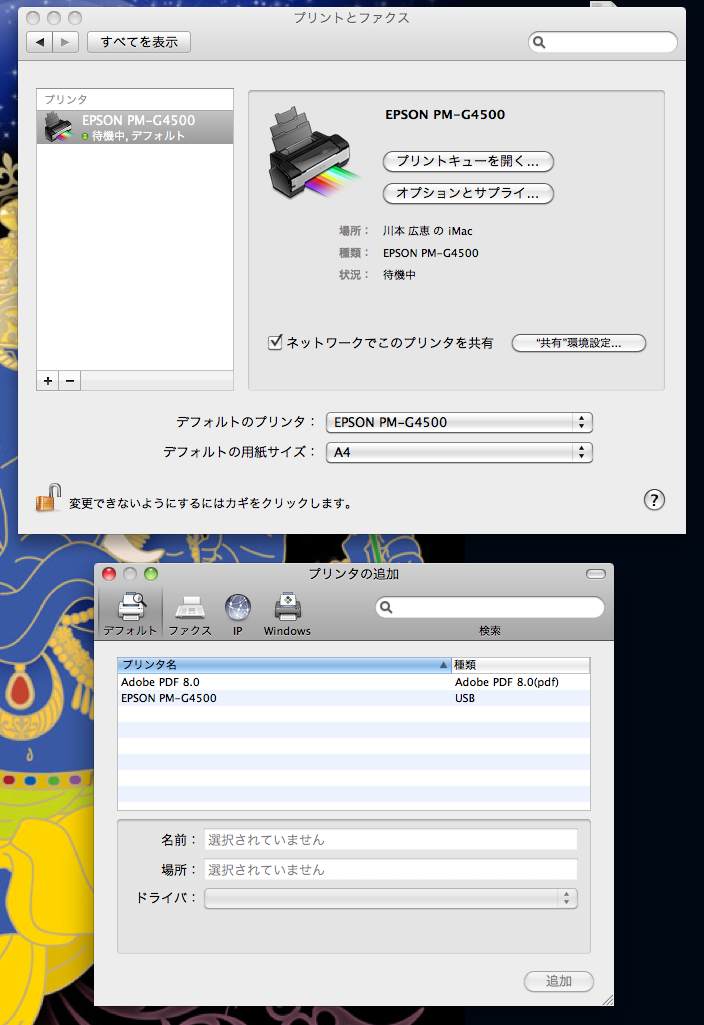Click the help question mark button
Image resolution: width=704 pixels, height=1025 pixels.
pyautogui.click(x=654, y=500)
